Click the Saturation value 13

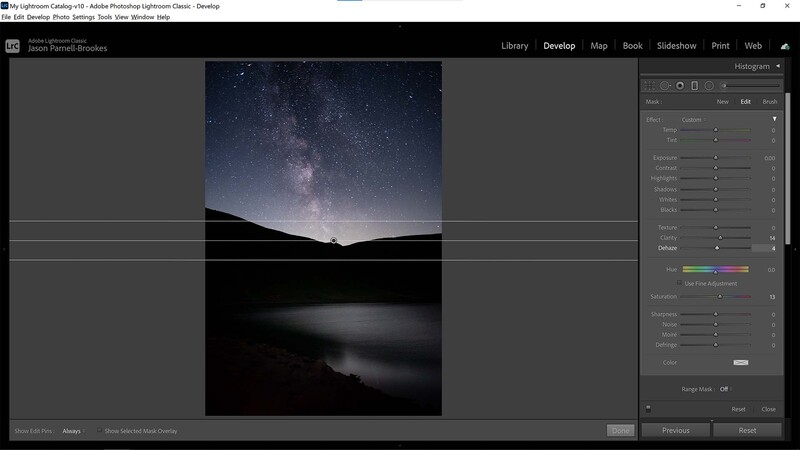(x=772, y=296)
